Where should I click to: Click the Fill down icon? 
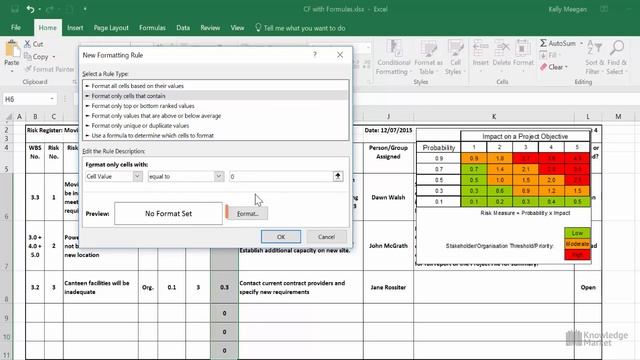543,55
